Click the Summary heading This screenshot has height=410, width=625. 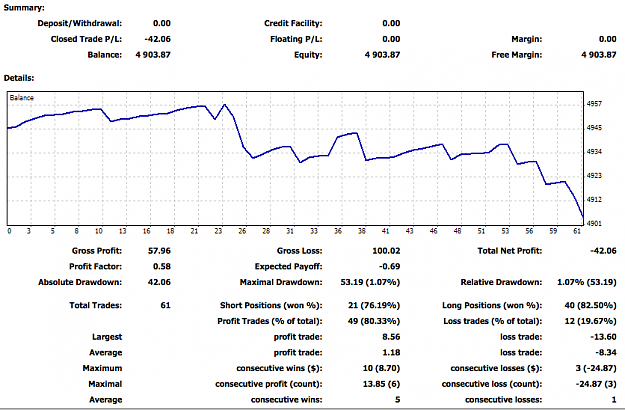coord(24,8)
